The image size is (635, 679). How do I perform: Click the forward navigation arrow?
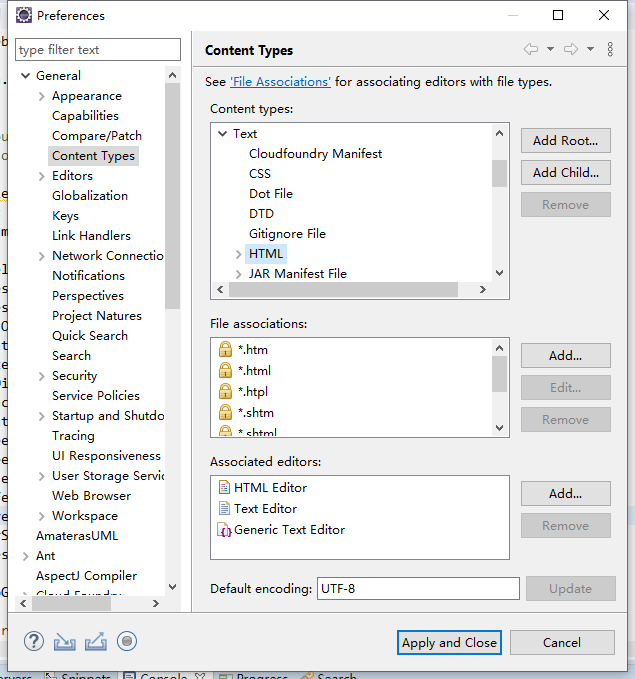tap(571, 50)
